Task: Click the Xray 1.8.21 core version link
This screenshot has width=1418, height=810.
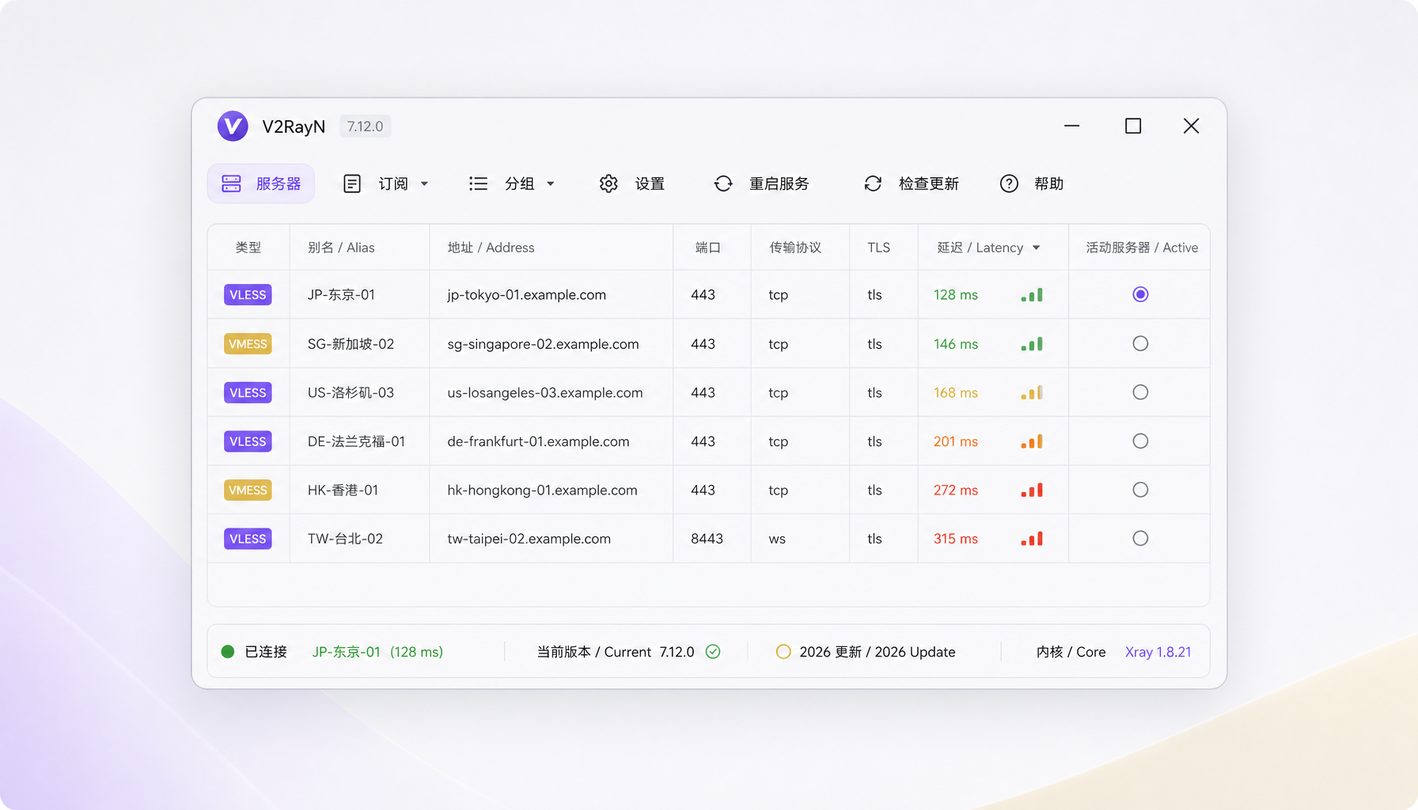Action: [1158, 652]
